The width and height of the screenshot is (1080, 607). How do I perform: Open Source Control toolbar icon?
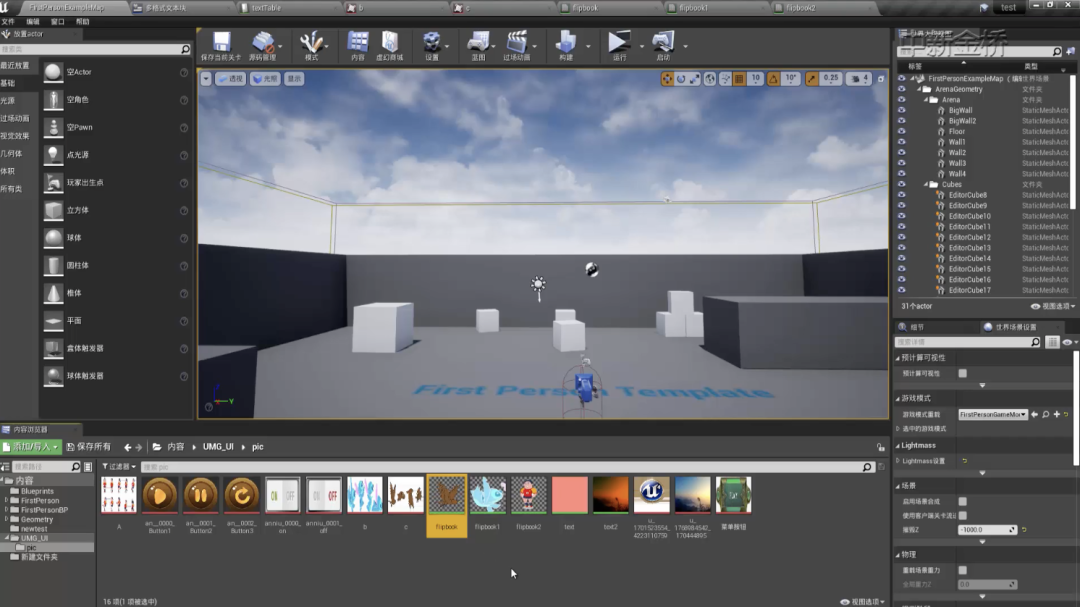[262, 43]
